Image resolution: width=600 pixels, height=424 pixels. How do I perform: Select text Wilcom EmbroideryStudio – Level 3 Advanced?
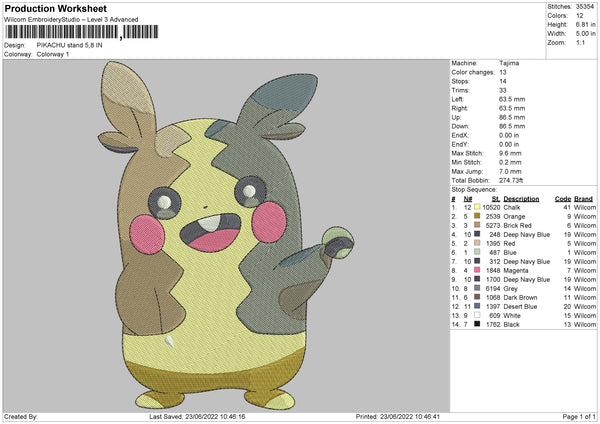tap(71, 20)
